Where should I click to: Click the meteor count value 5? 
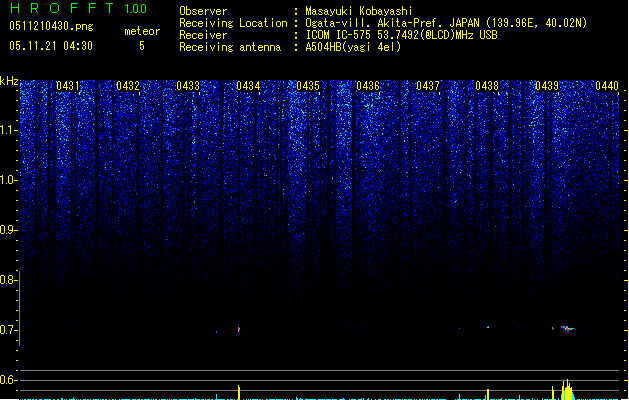pos(142,46)
